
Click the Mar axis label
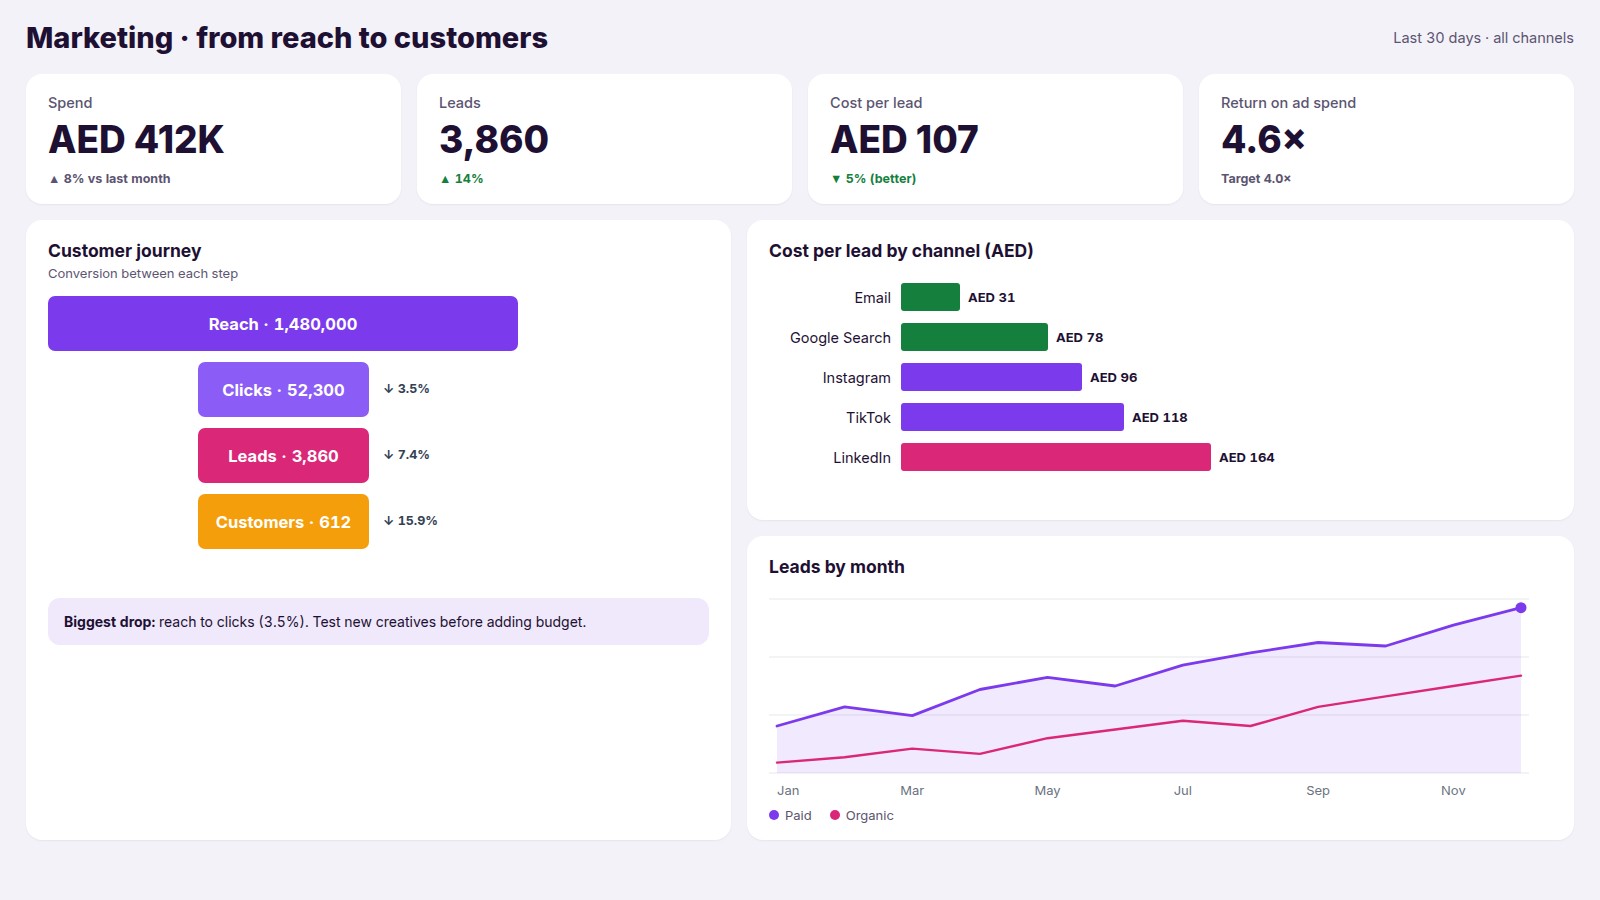tap(912, 790)
